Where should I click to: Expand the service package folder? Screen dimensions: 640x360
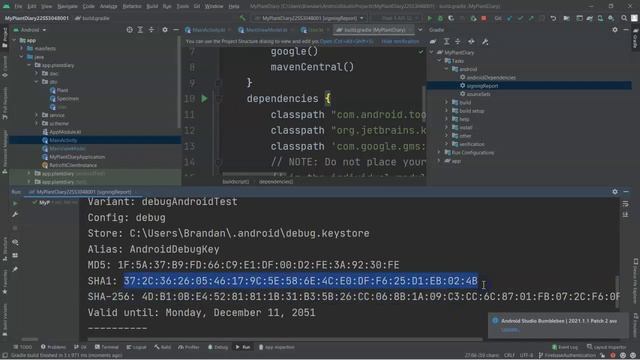click(37, 115)
